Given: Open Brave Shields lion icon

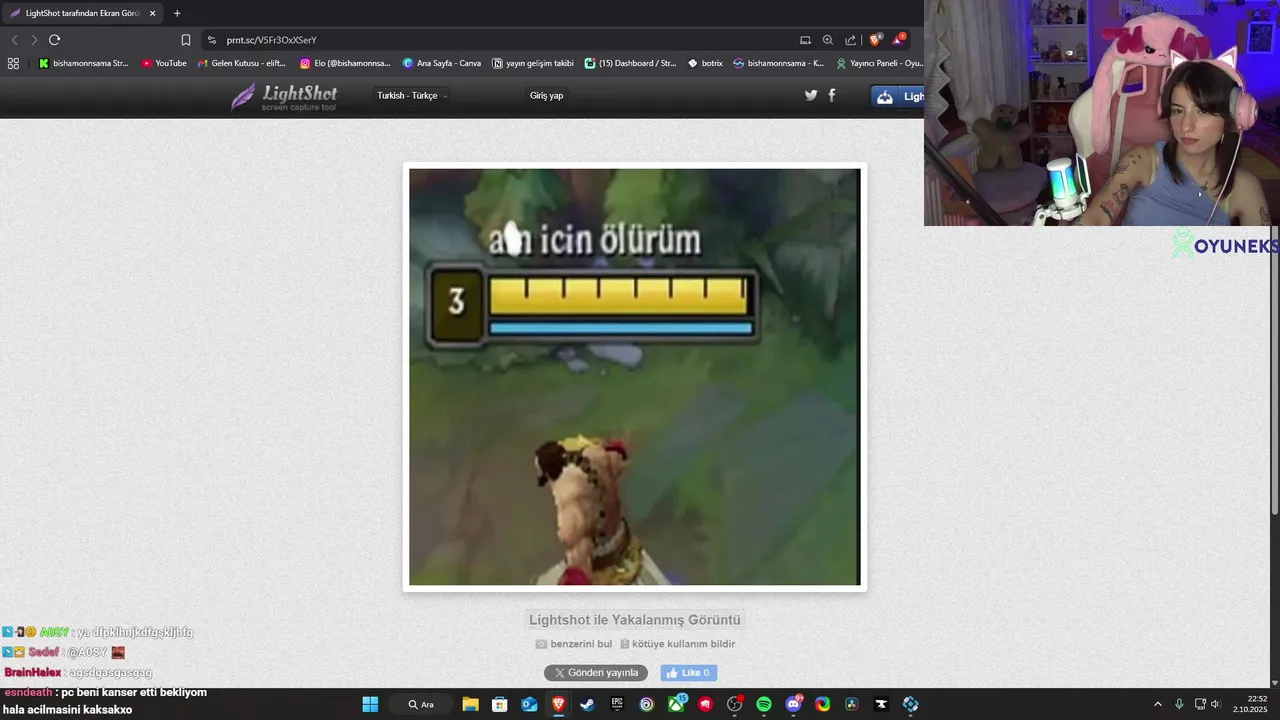Looking at the screenshot, I should pyautogui.click(x=876, y=40).
